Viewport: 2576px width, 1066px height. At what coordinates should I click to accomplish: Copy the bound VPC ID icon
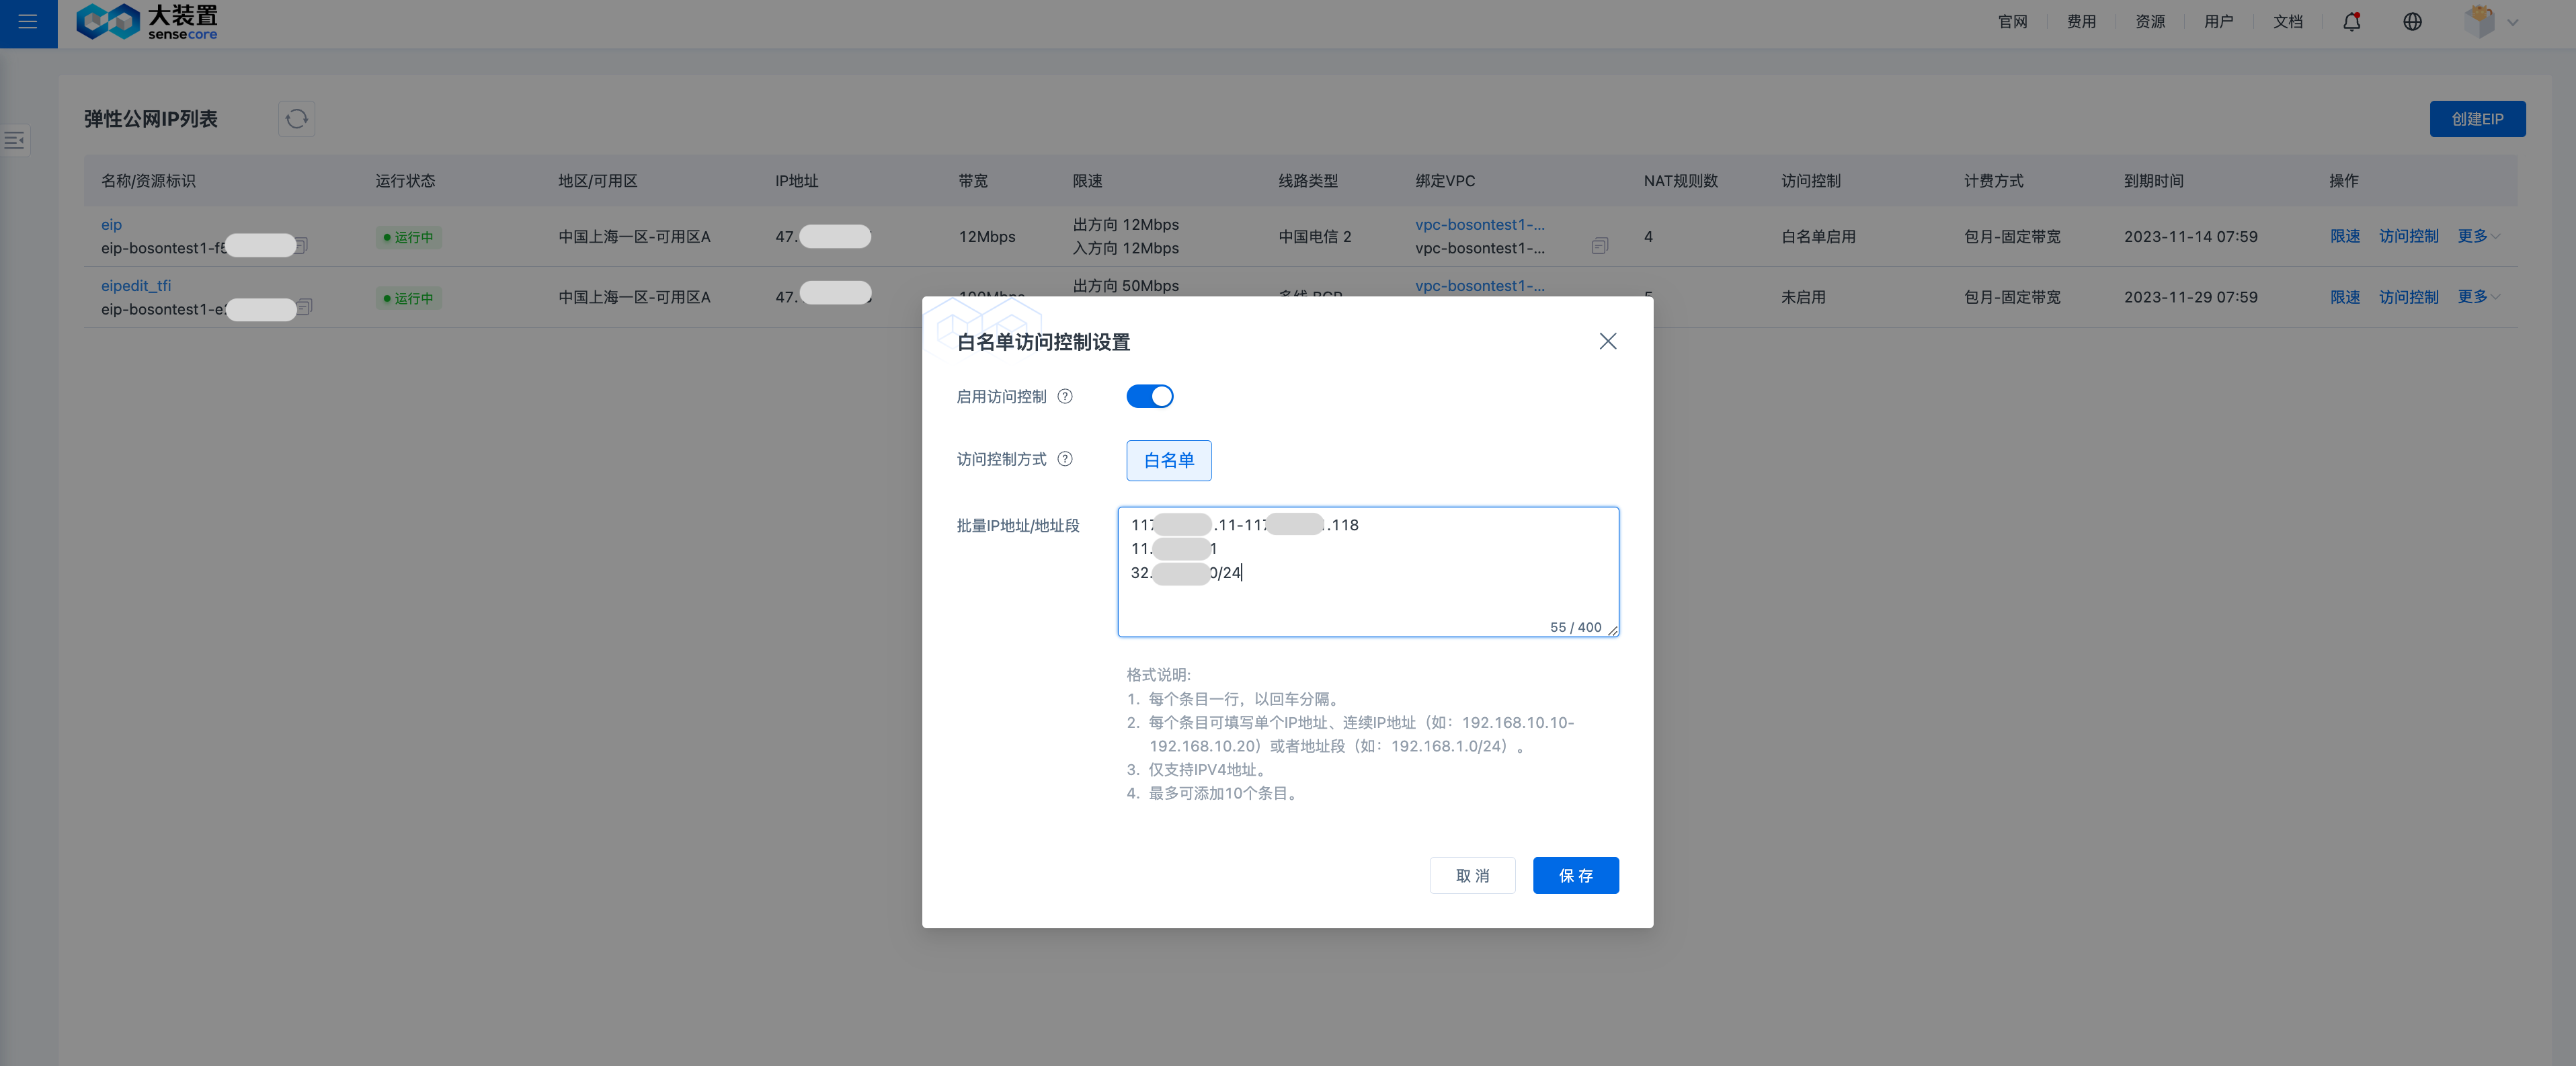(x=1599, y=246)
